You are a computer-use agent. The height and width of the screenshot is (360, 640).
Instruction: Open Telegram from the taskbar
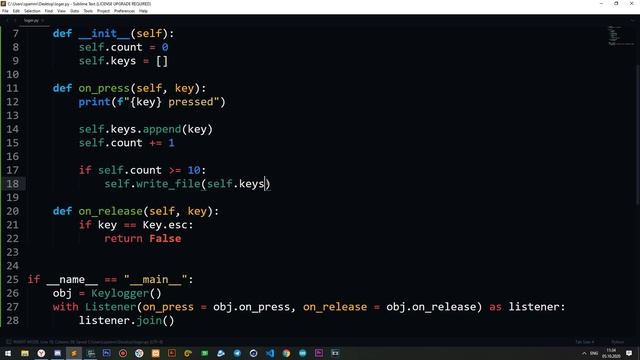pos(237,353)
